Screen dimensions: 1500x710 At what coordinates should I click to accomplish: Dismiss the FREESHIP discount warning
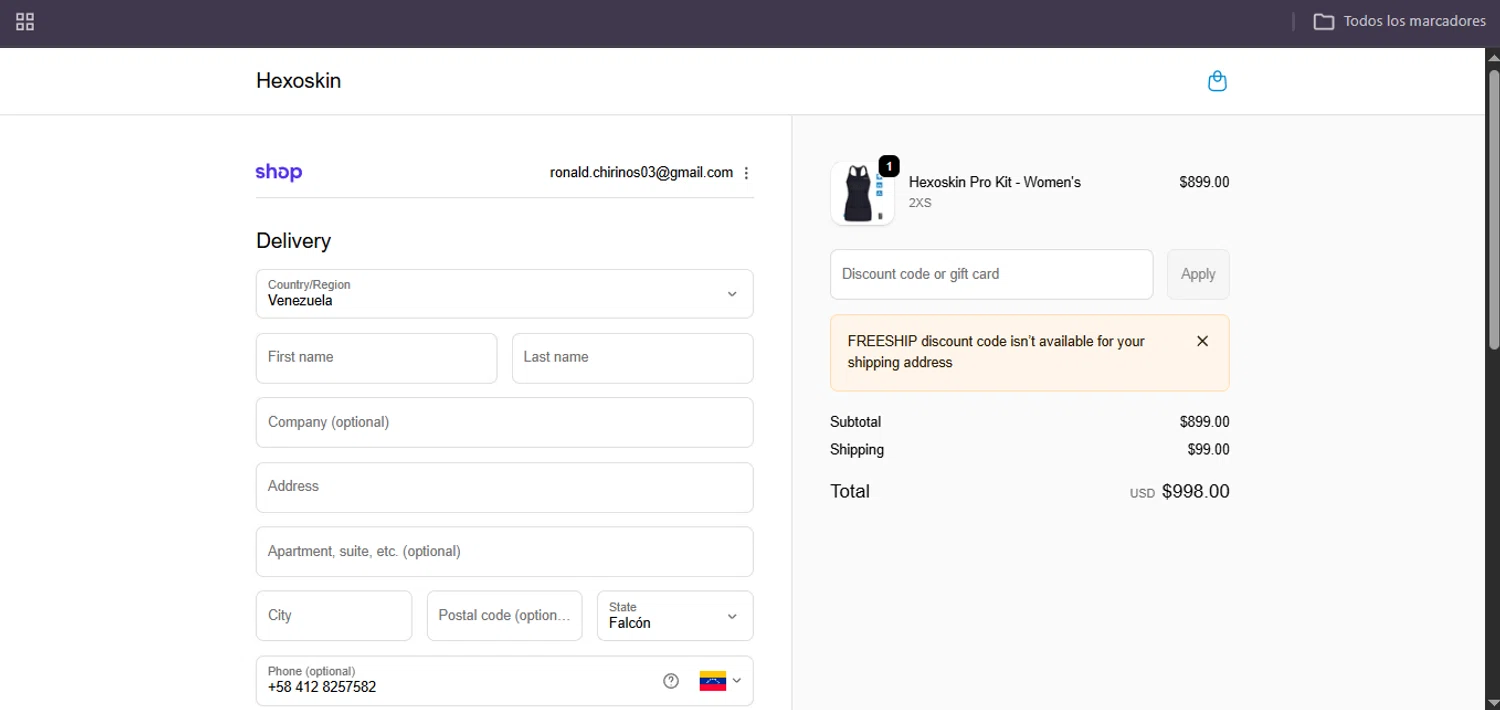pyautogui.click(x=1202, y=341)
